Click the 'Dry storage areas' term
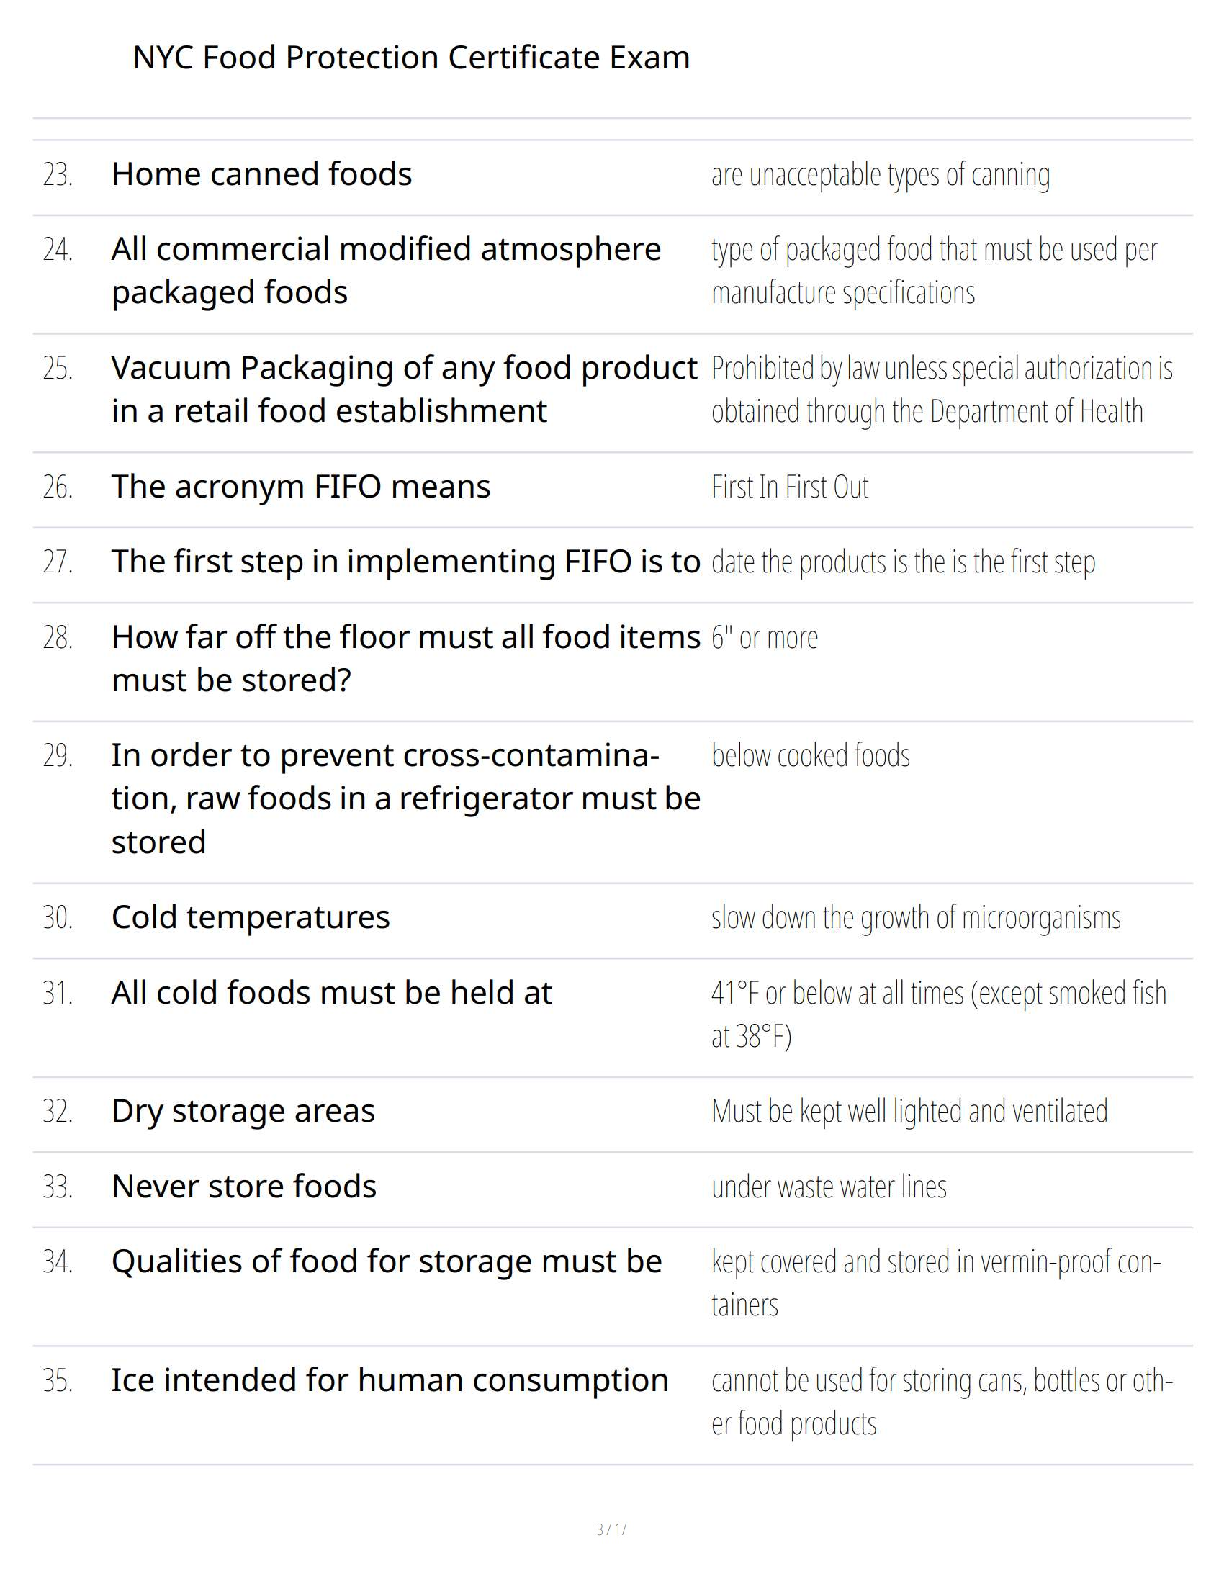 click(x=243, y=1111)
